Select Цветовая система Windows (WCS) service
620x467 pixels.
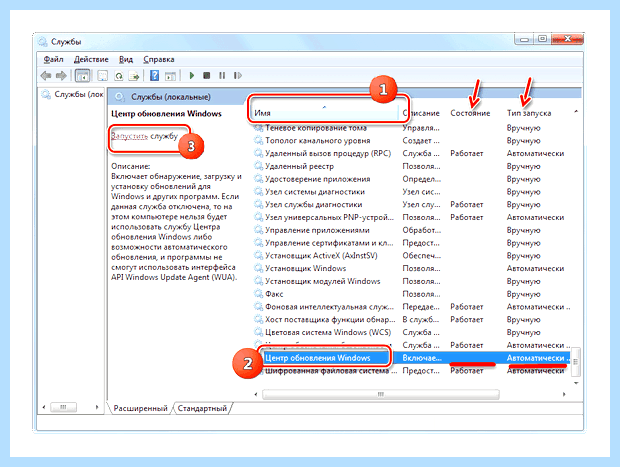pyautogui.click(x=328, y=332)
